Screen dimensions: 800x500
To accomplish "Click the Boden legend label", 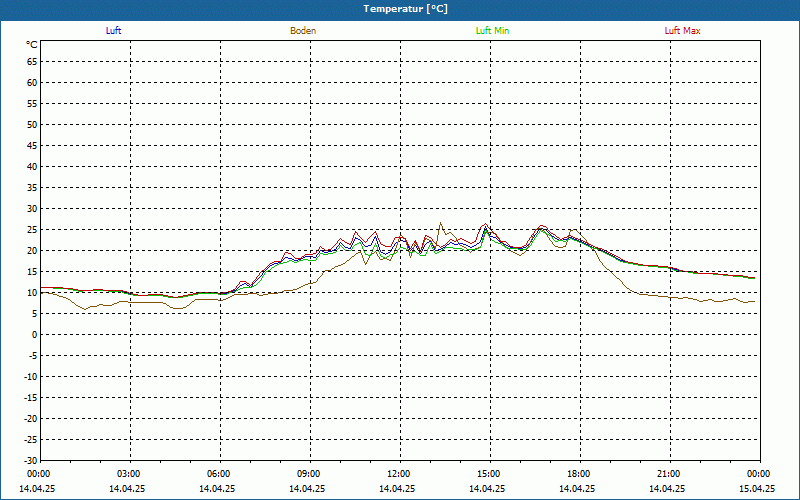I will click(303, 31).
